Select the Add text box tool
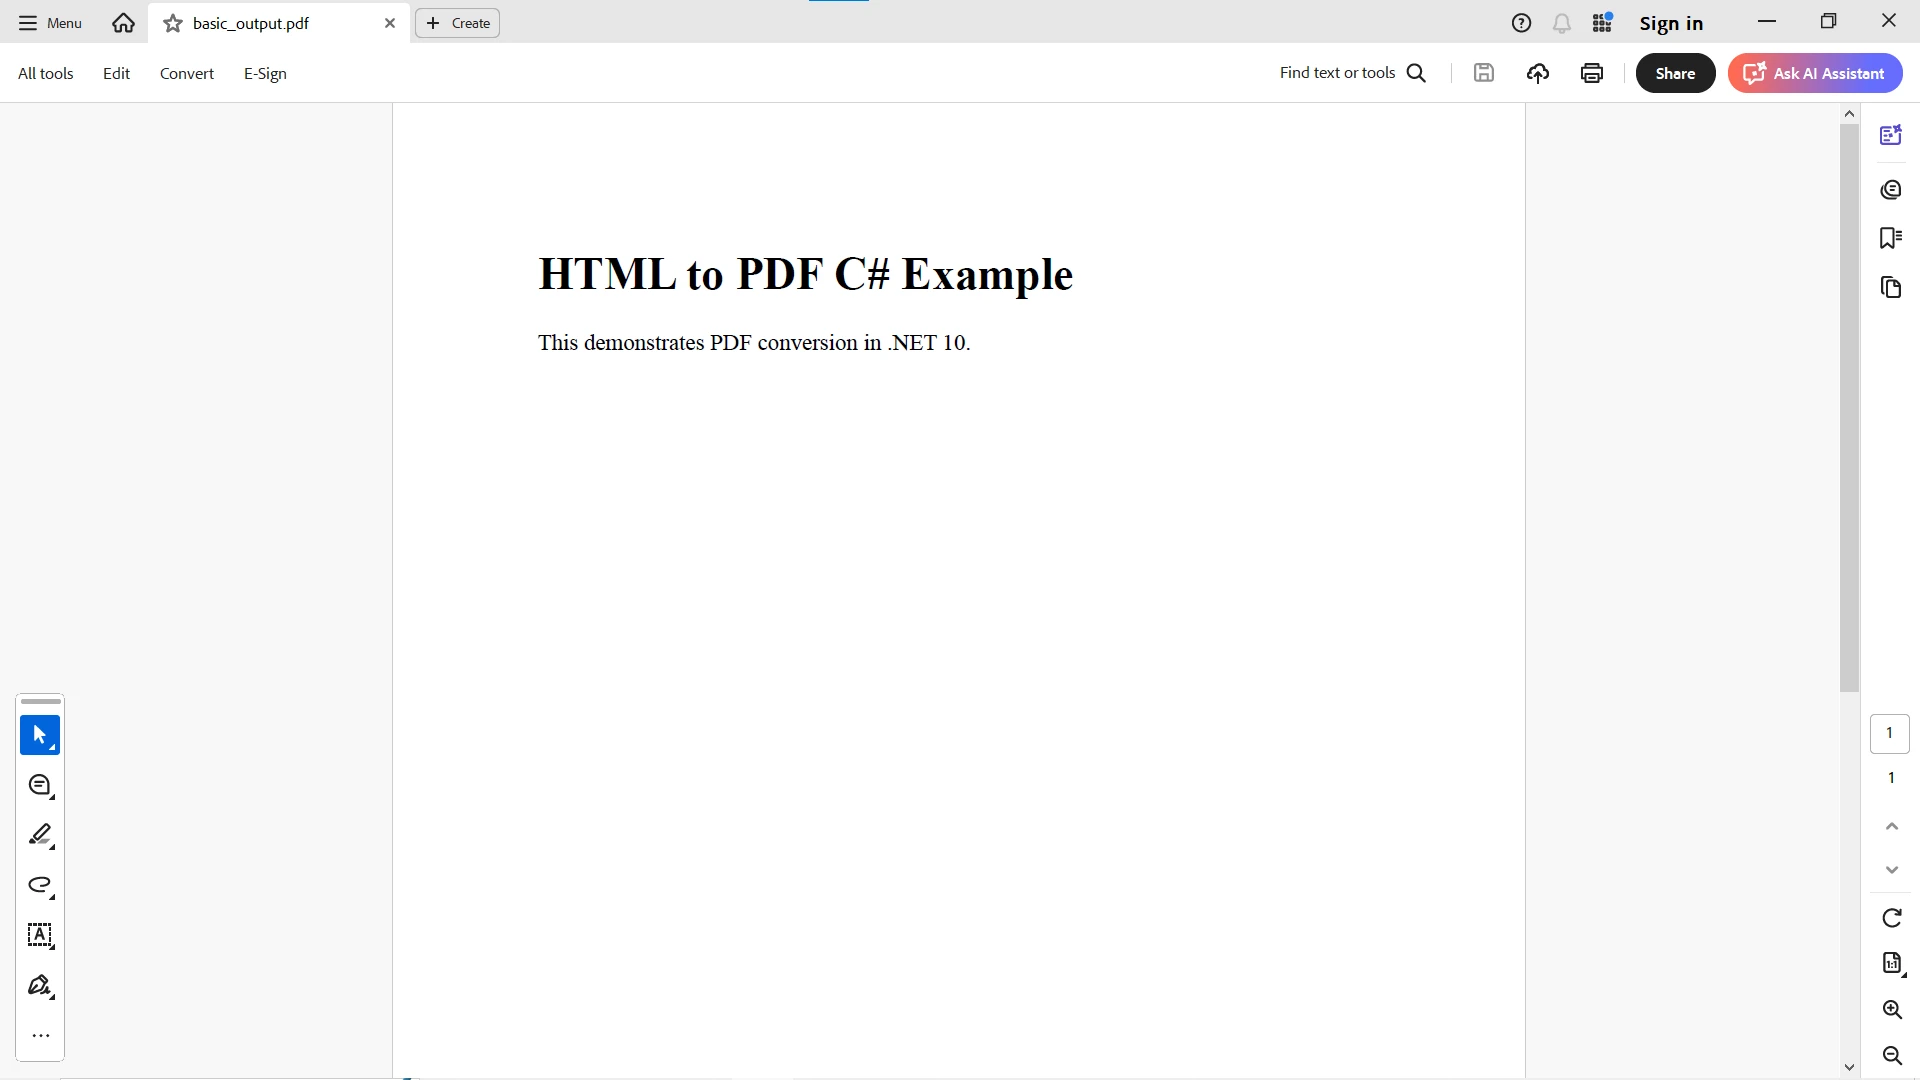 pyautogui.click(x=40, y=935)
